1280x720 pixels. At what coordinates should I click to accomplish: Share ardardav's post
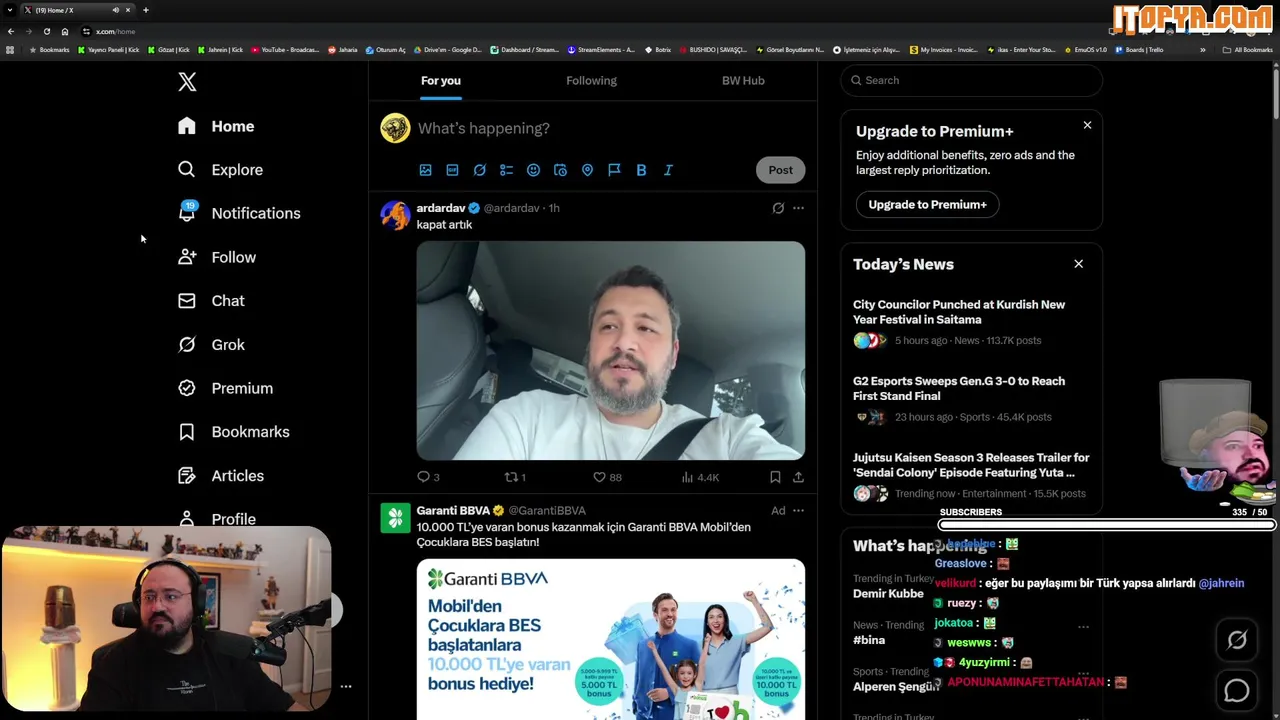pos(798,477)
